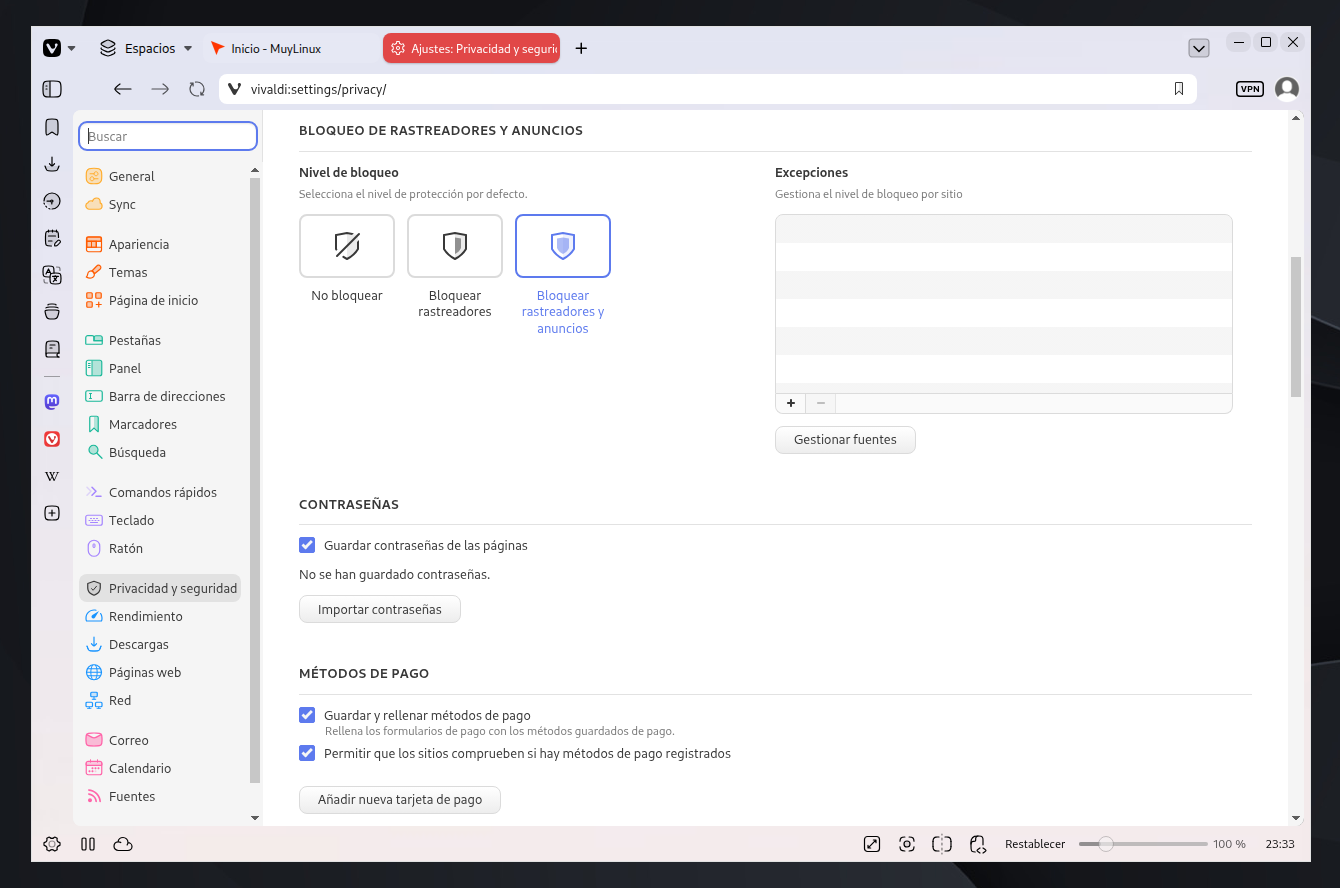
Task: Open the Espacios workspaces dropdown
Action: point(145,48)
